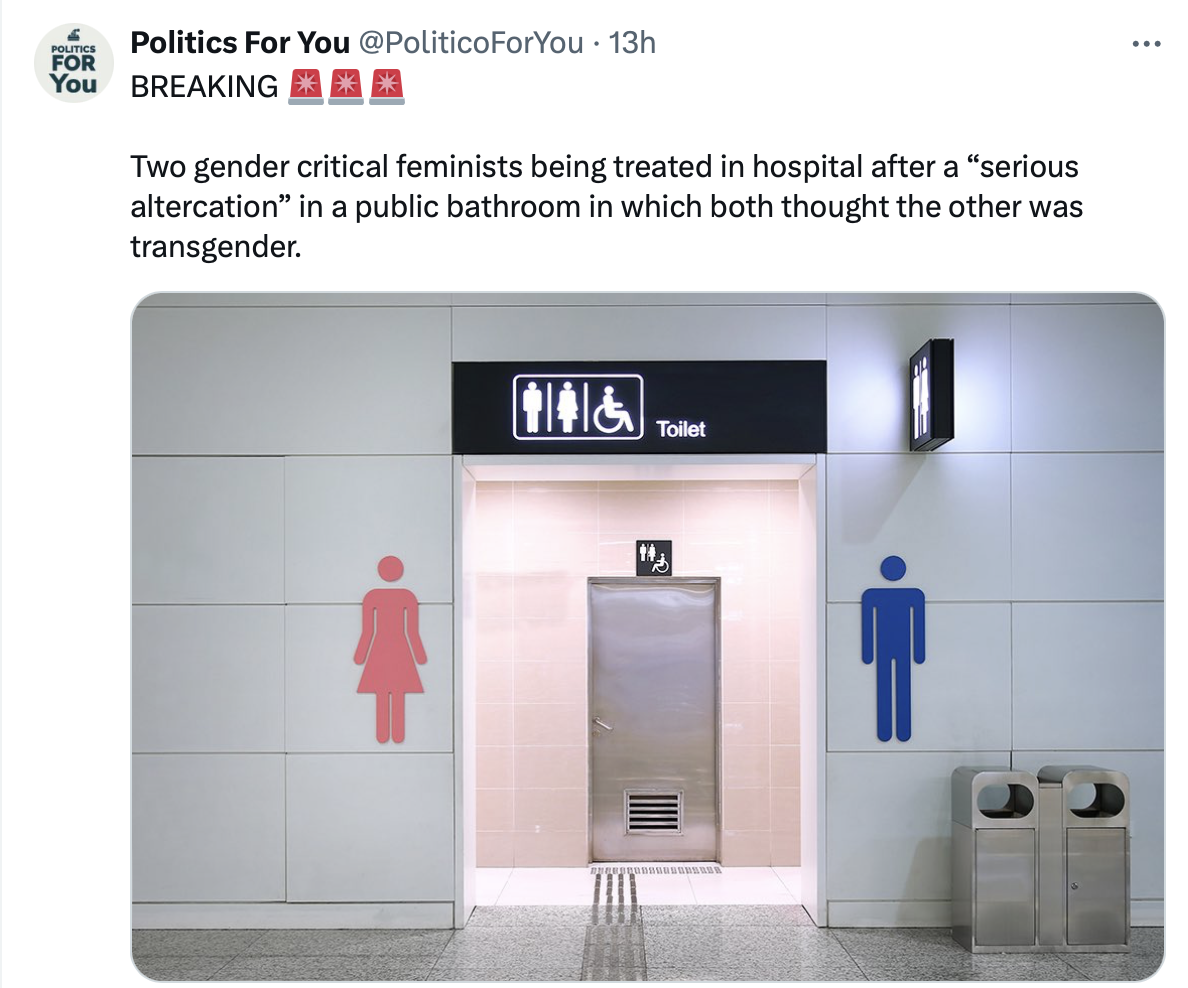The width and height of the screenshot is (1188, 988).
Task: Open the tweet's three-dot more menu
Action: click(x=1146, y=44)
